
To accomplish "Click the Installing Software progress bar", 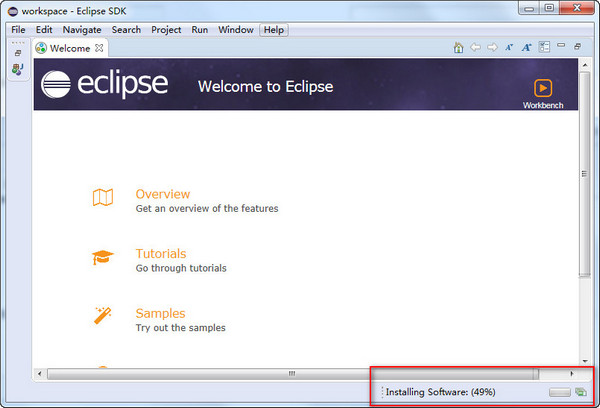I will tap(559, 392).
